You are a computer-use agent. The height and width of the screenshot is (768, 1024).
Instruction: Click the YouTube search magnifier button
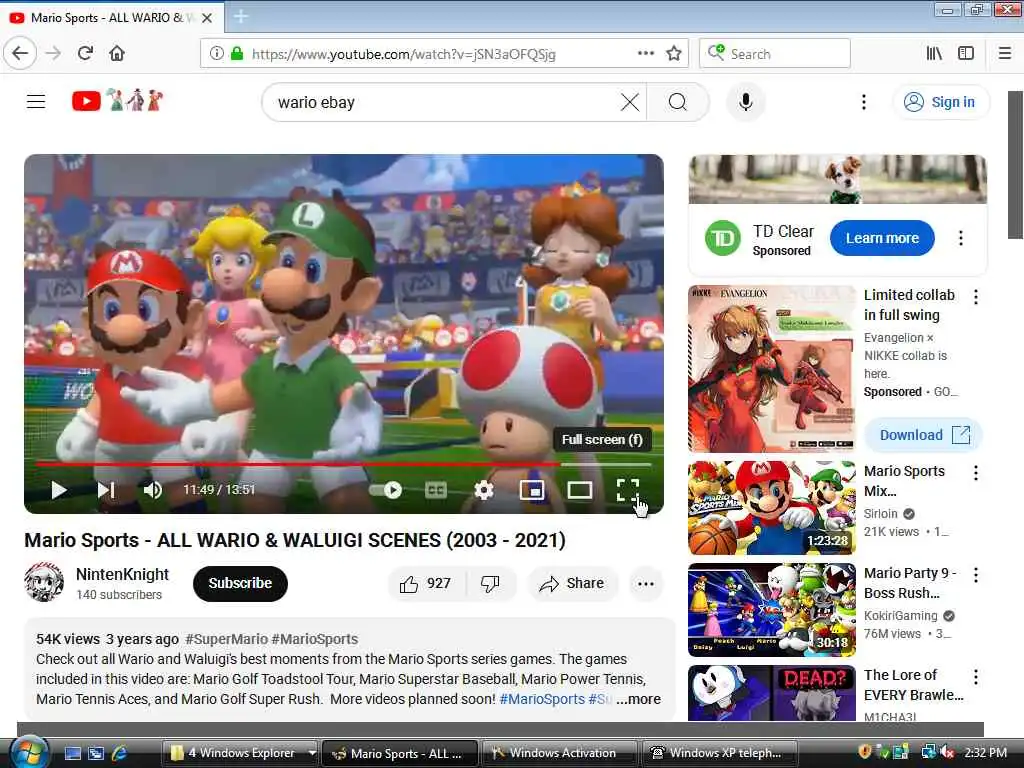coord(678,102)
